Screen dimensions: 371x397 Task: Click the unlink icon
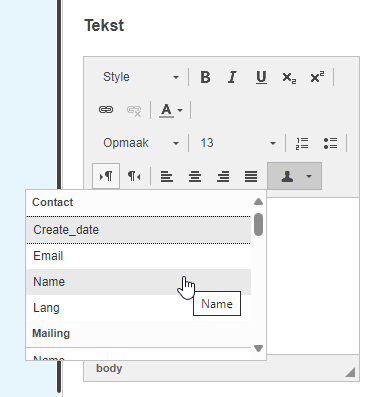click(x=134, y=110)
